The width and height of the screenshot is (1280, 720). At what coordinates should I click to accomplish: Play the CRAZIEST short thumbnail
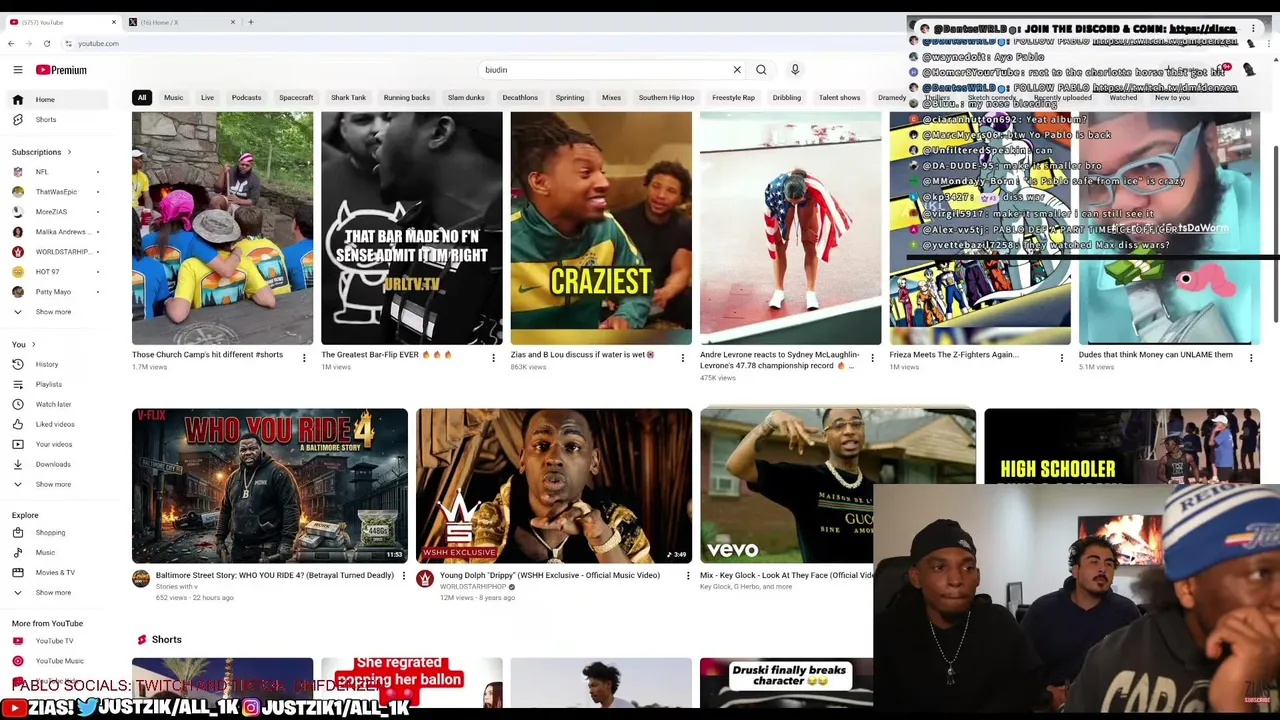click(x=601, y=228)
